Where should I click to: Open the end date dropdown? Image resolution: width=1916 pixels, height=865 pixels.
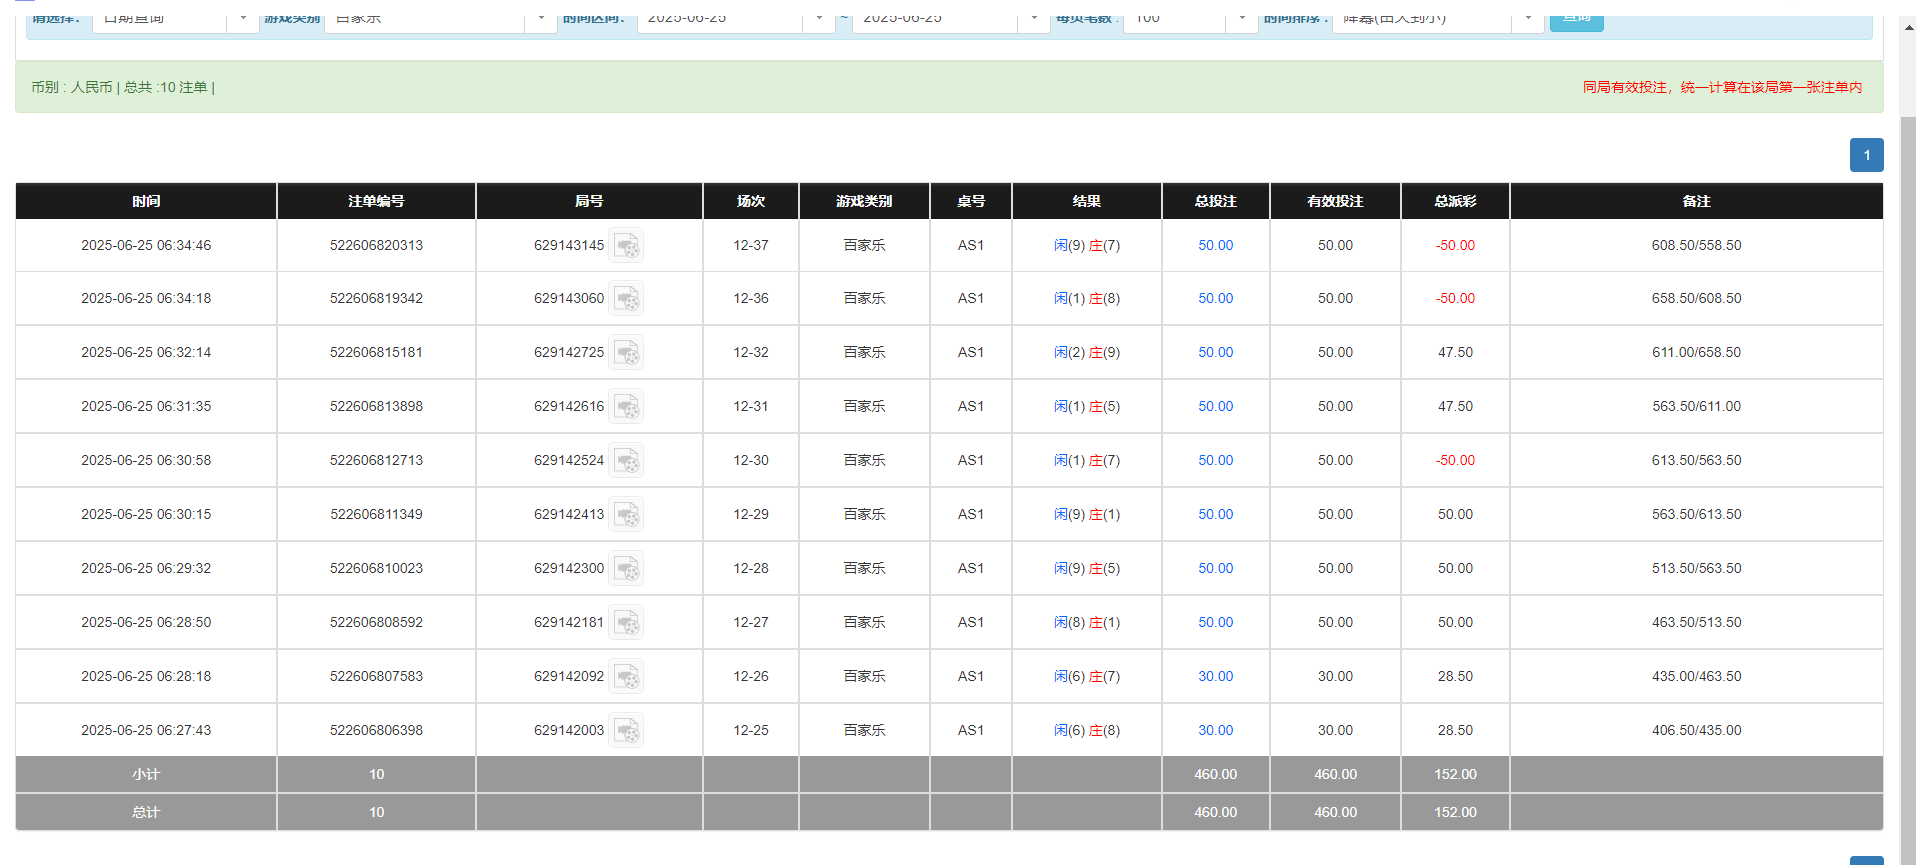[1034, 19]
